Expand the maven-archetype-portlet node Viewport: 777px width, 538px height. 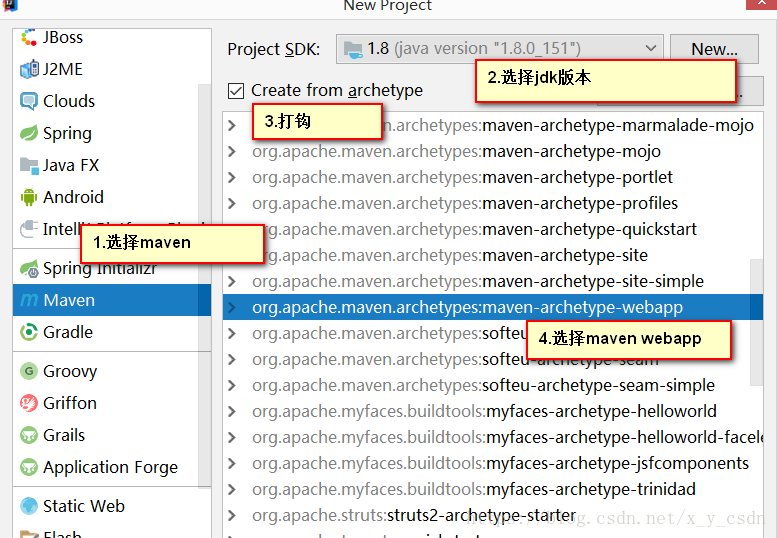pyautogui.click(x=232, y=177)
